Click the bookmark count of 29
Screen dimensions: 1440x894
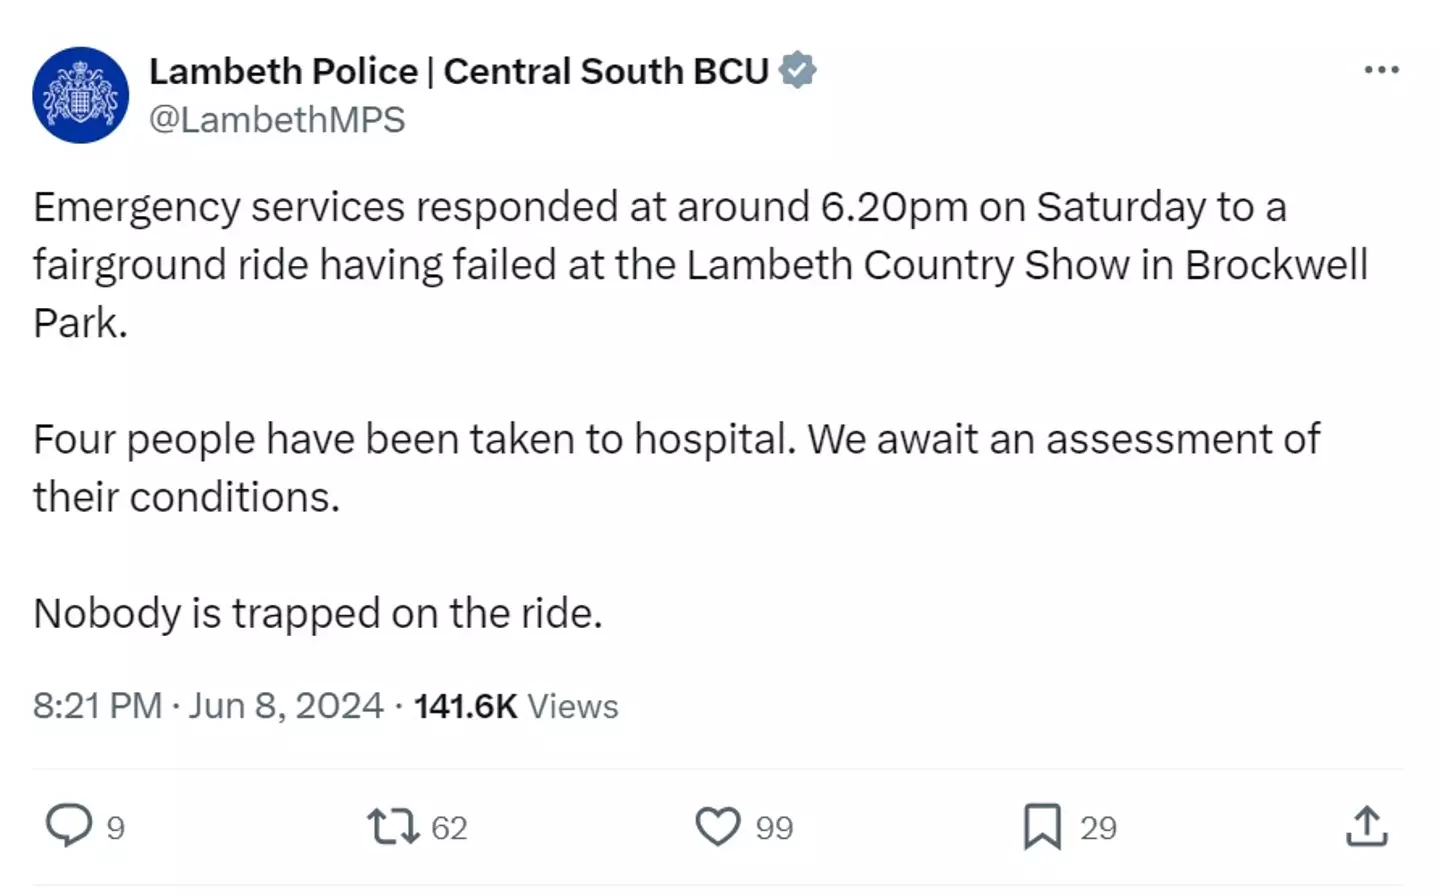point(1098,828)
